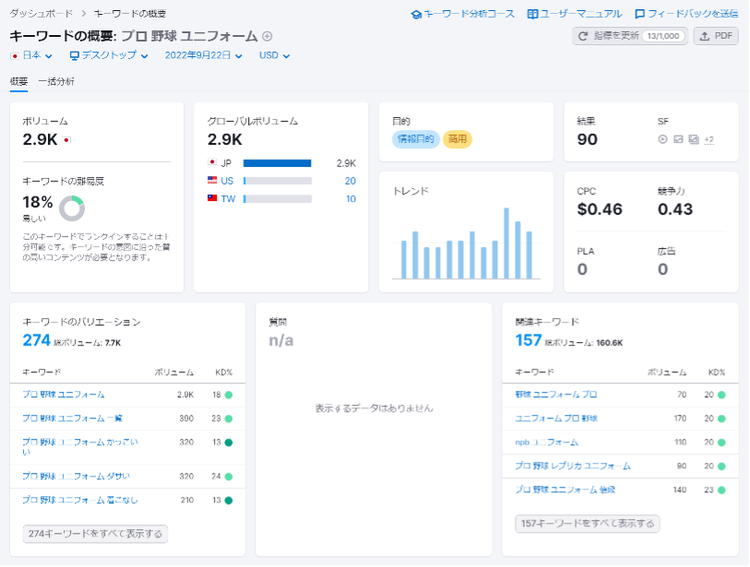Open the プロ 野球 ユニフォーム ダサい keyword link
Image resolution: width=750 pixels, height=567 pixels.
pyautogui.click(x=76, y=477)
